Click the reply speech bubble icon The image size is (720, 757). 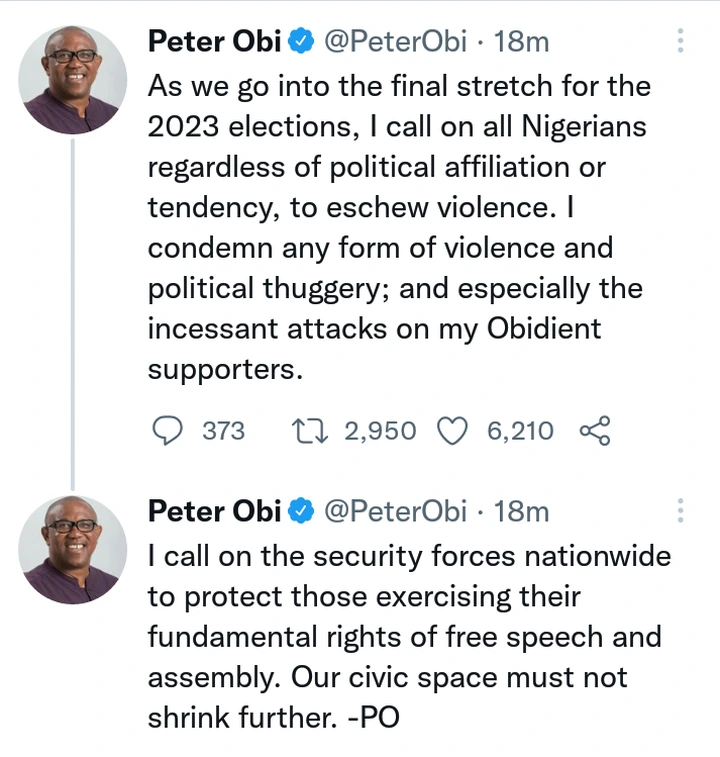(x=167, y=431)
